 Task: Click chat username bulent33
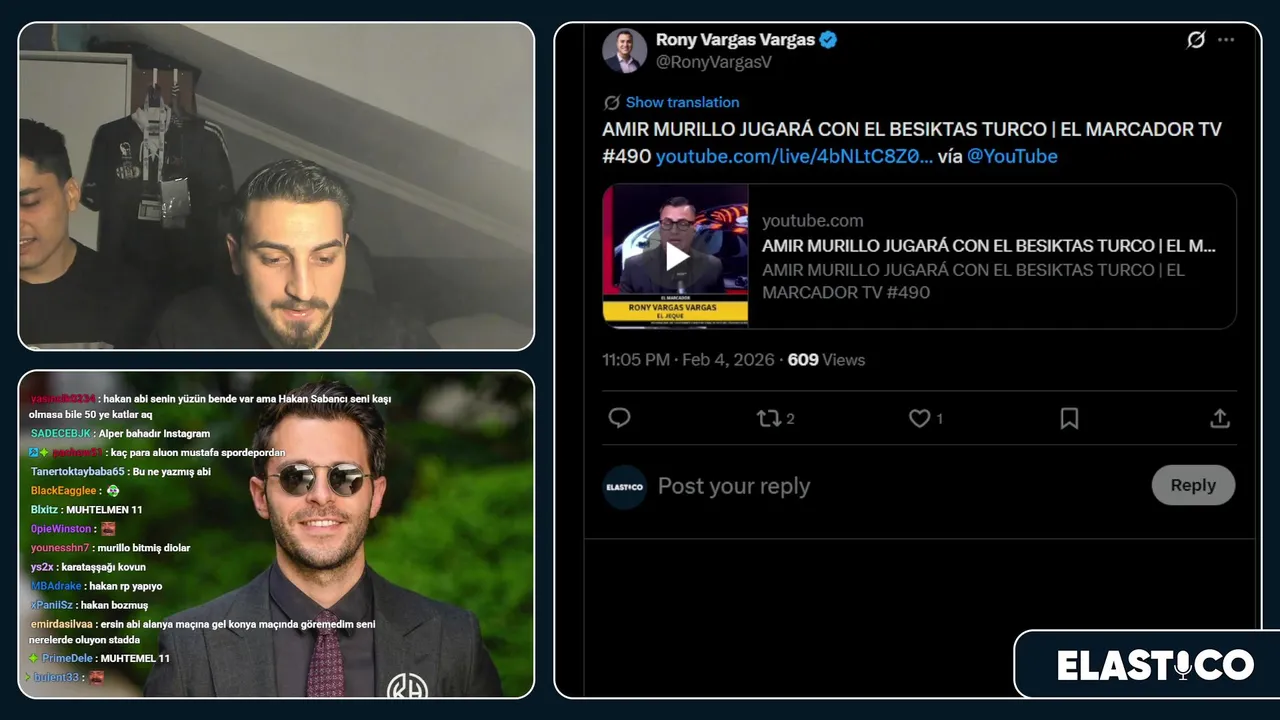(x=56, y=677)
